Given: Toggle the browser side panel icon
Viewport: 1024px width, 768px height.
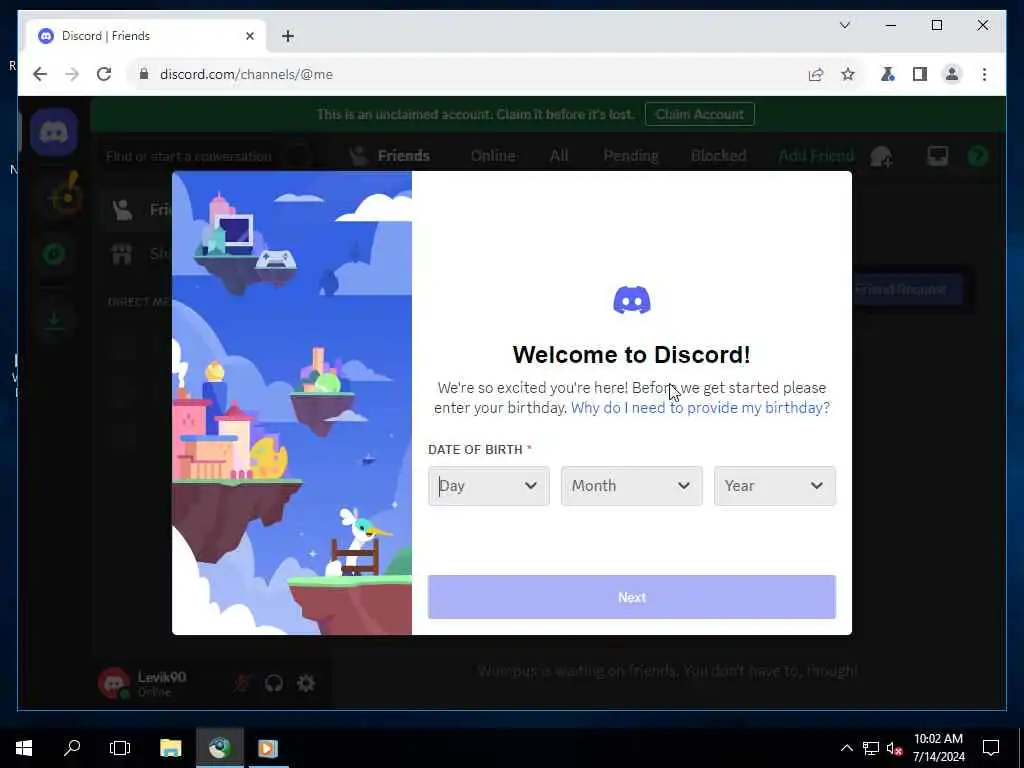Looking at the screenshot, I should point(920,74).
